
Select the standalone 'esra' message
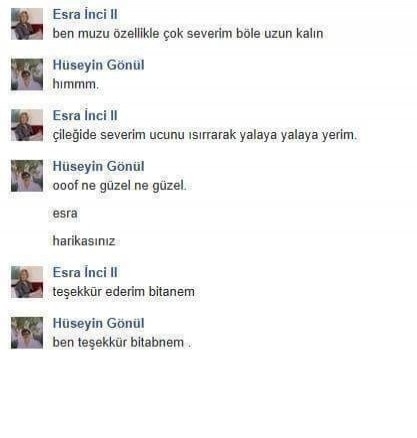[x=65, y=214]
